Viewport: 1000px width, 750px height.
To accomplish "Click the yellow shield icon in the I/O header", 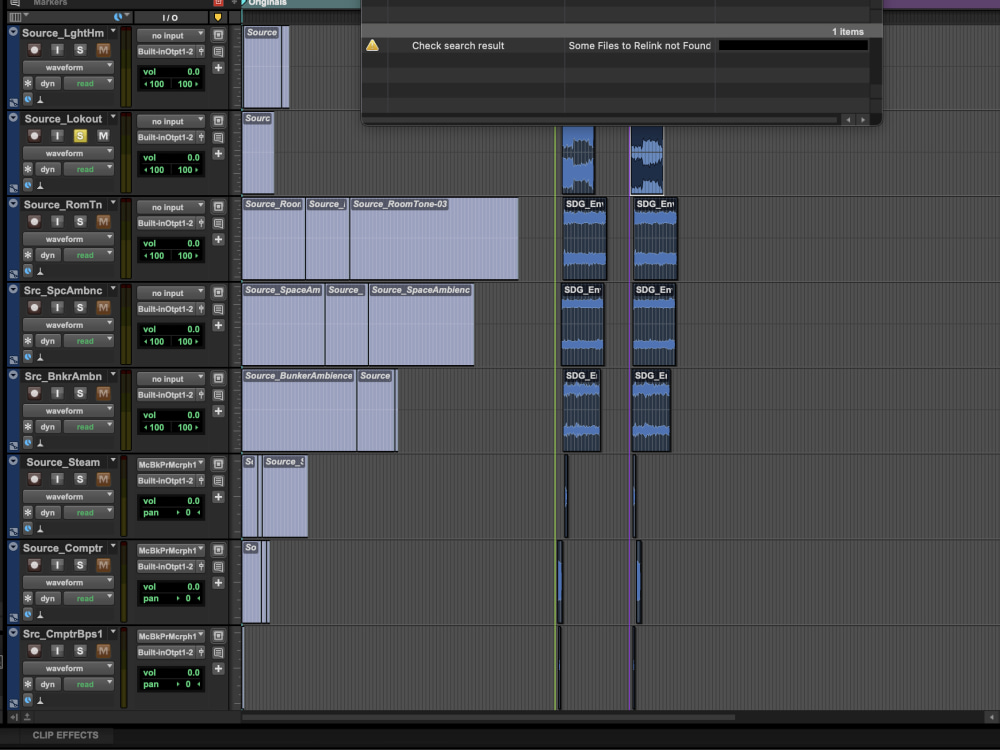I will [218, 17].
